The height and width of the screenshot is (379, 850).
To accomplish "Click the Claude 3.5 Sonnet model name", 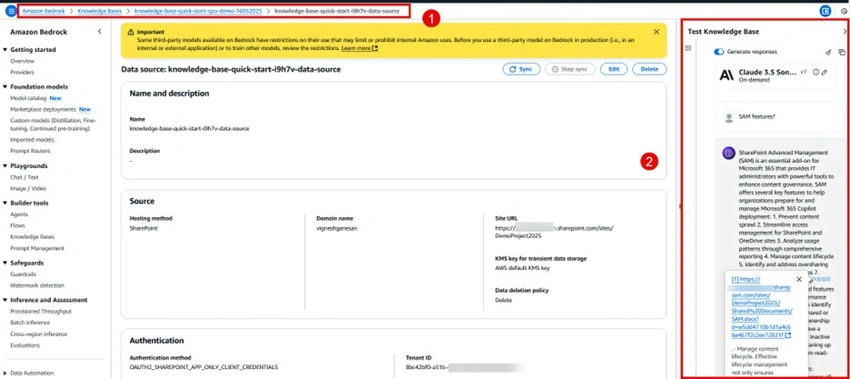I will [768, 72].
